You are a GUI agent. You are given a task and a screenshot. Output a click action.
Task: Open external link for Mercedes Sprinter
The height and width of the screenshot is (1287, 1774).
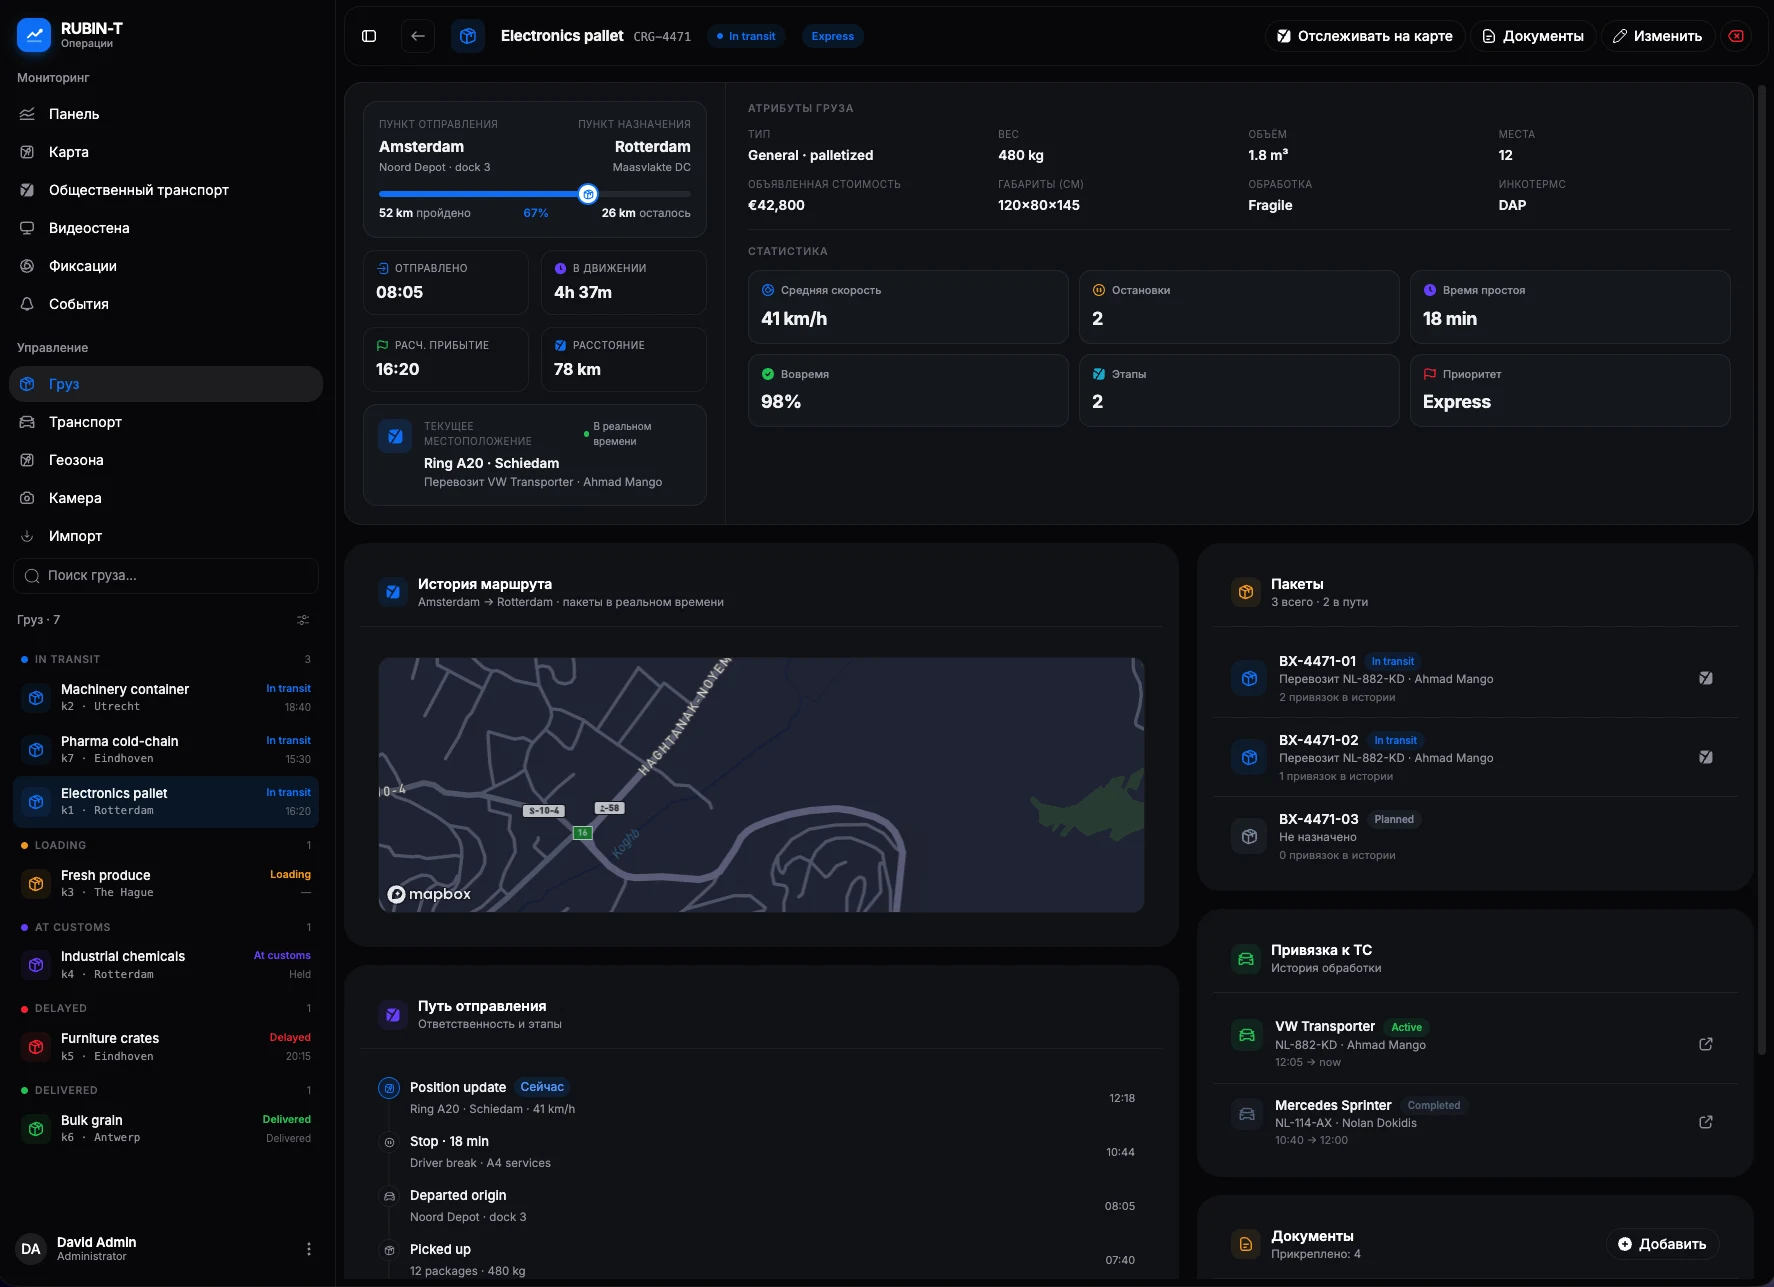(1706, 1122)
